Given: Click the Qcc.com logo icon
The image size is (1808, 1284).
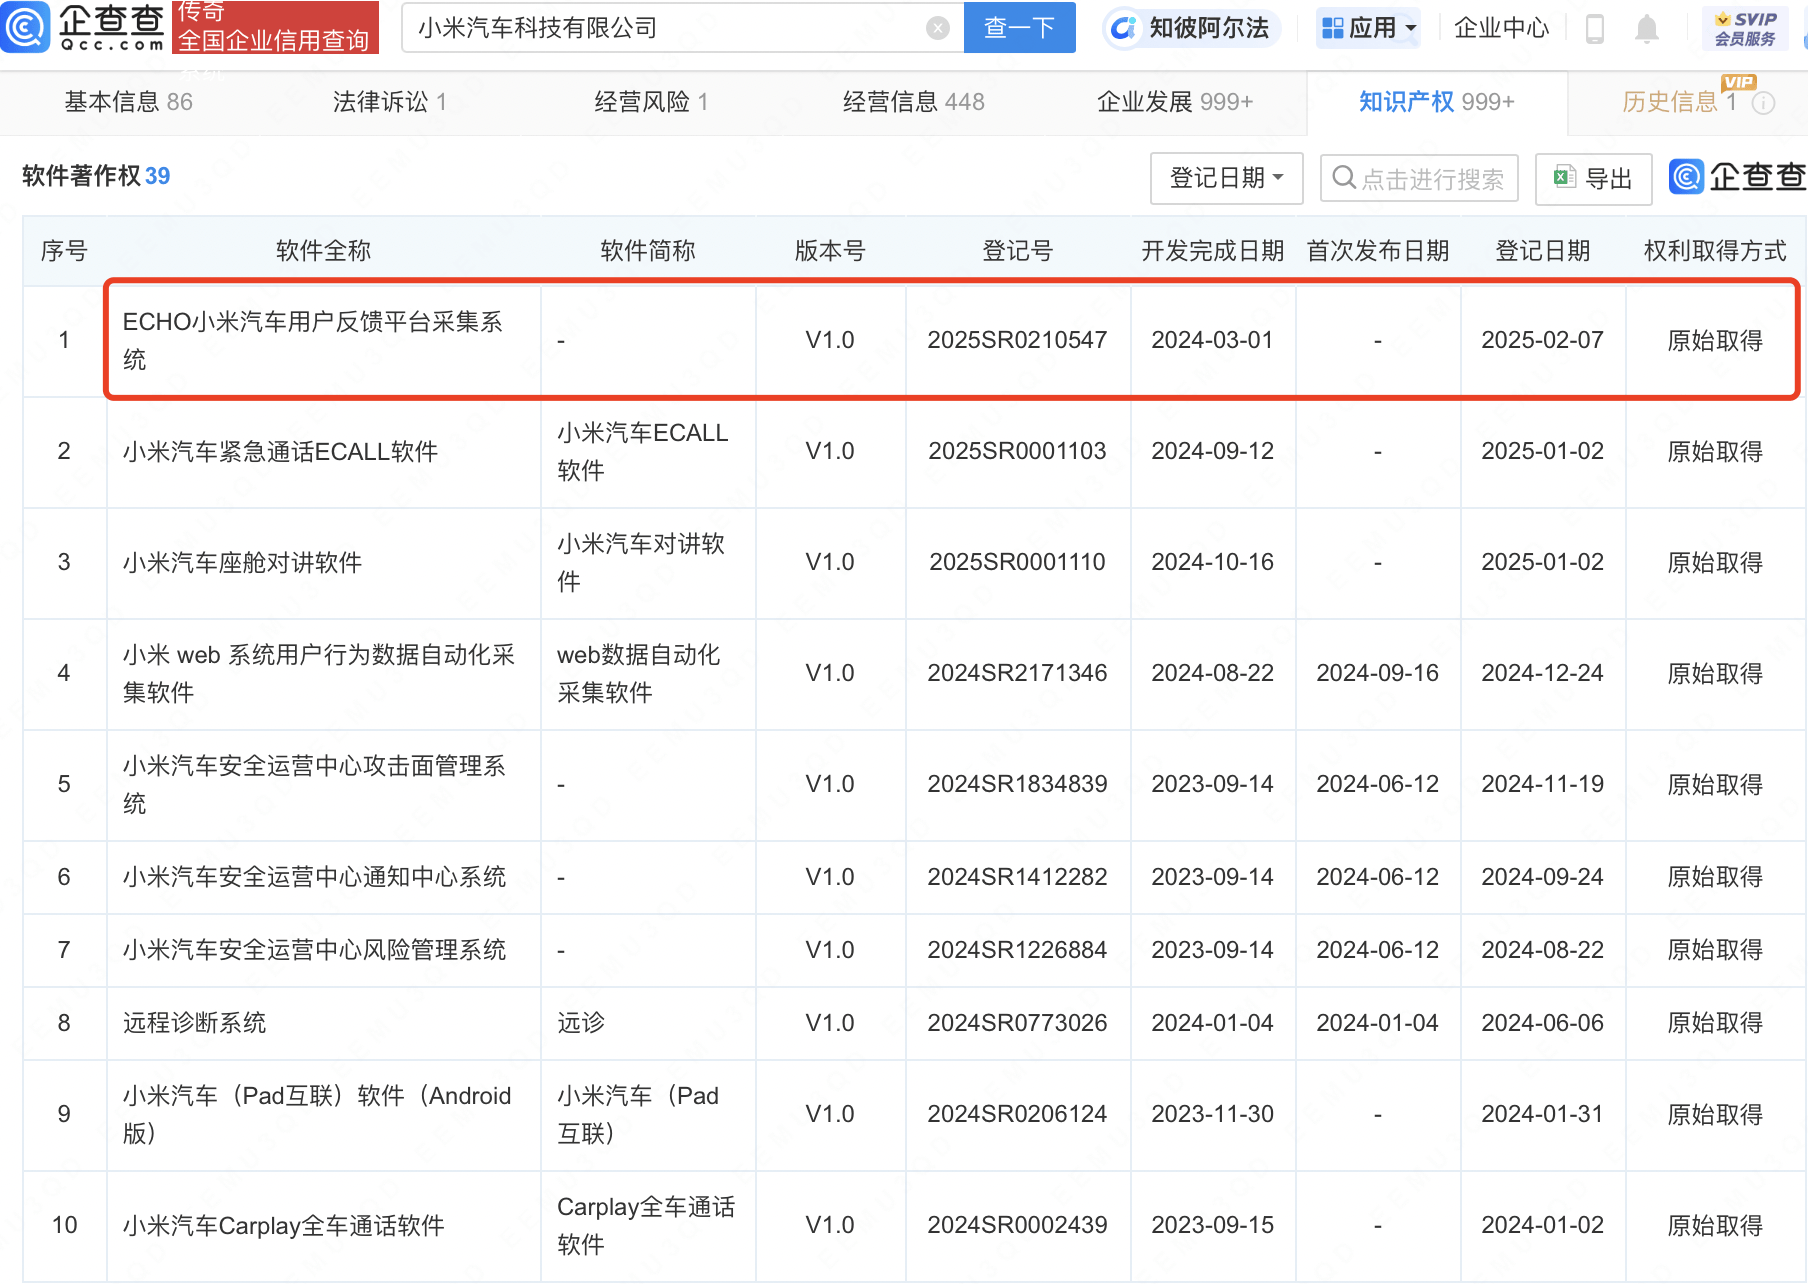Looking at the screenshot, I should pos(25,27).
